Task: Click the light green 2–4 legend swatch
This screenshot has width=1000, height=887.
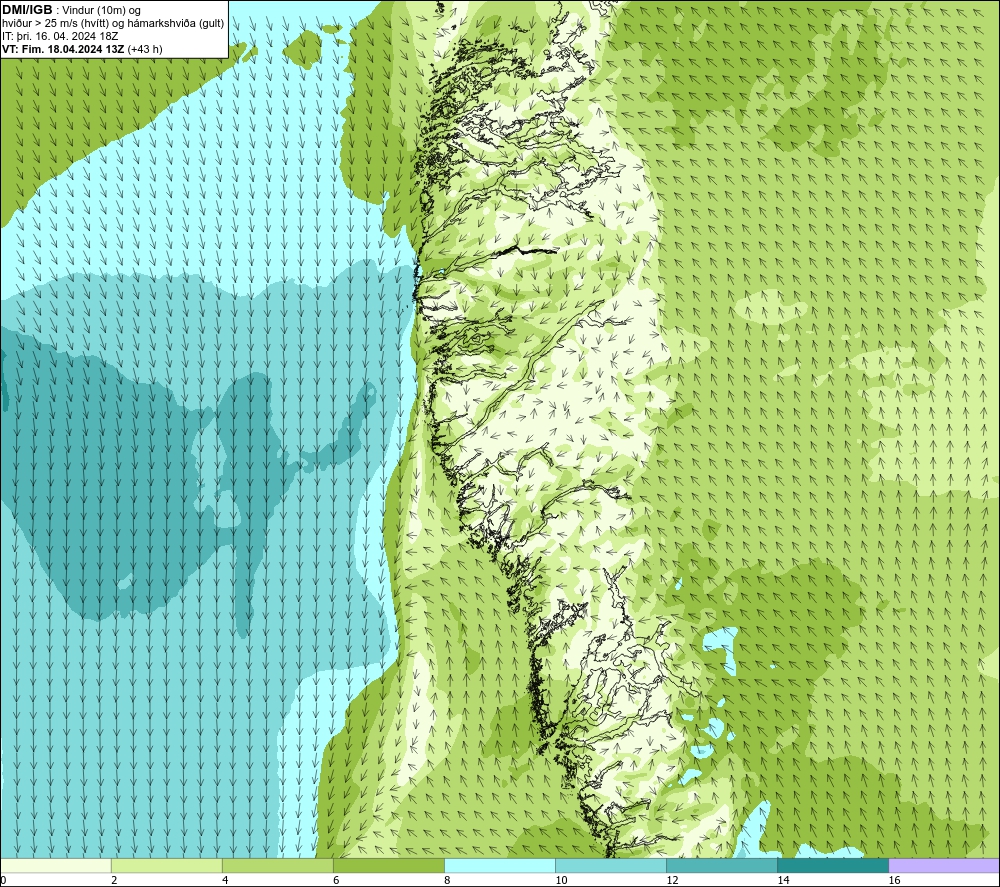Action: click(x=166, y=865)
